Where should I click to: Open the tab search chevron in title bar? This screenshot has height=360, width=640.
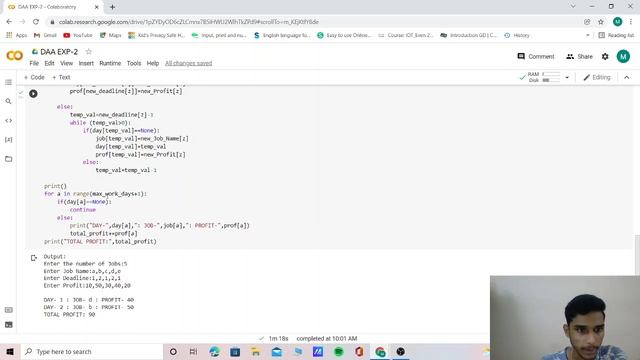tap(573, 7)
